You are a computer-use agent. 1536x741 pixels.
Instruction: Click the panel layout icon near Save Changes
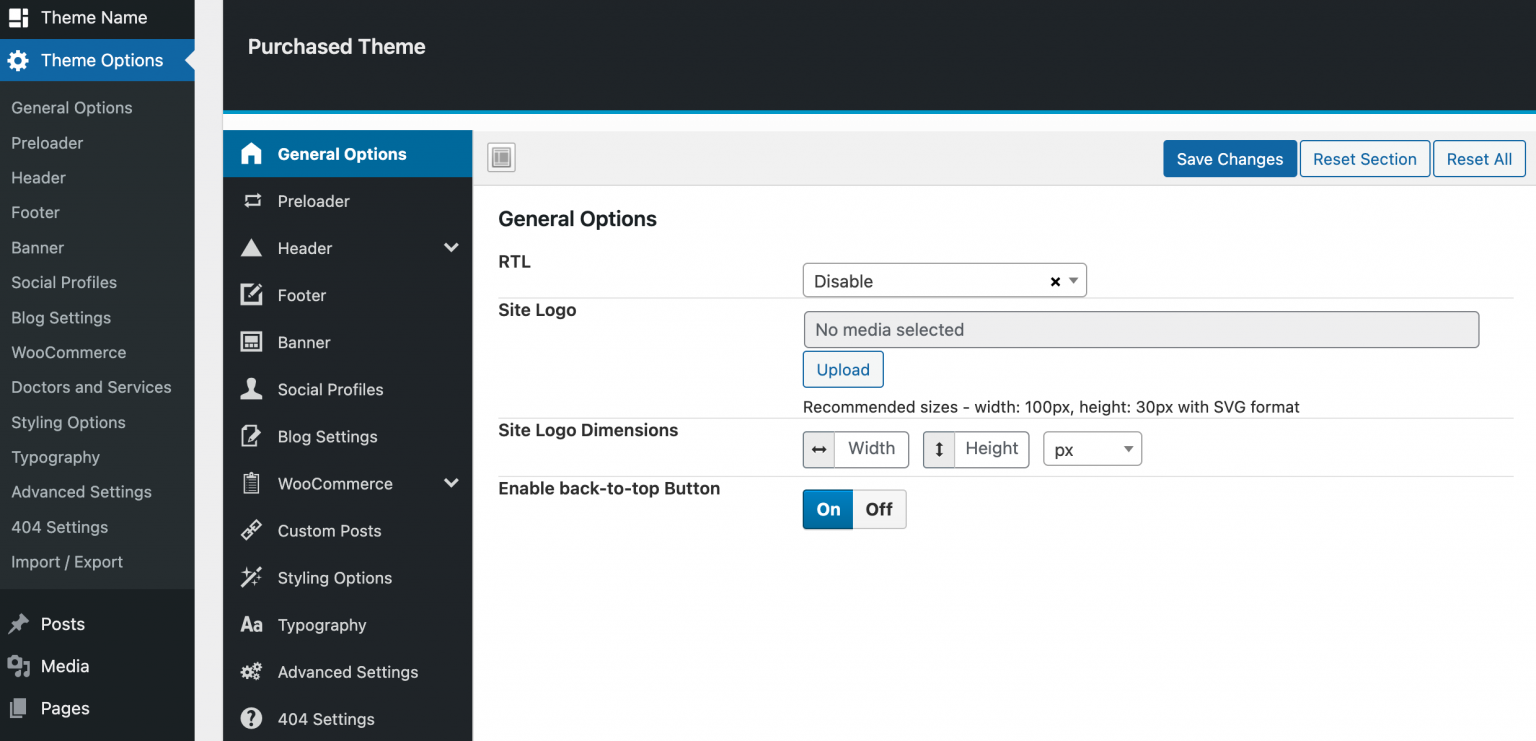[501, 157]
